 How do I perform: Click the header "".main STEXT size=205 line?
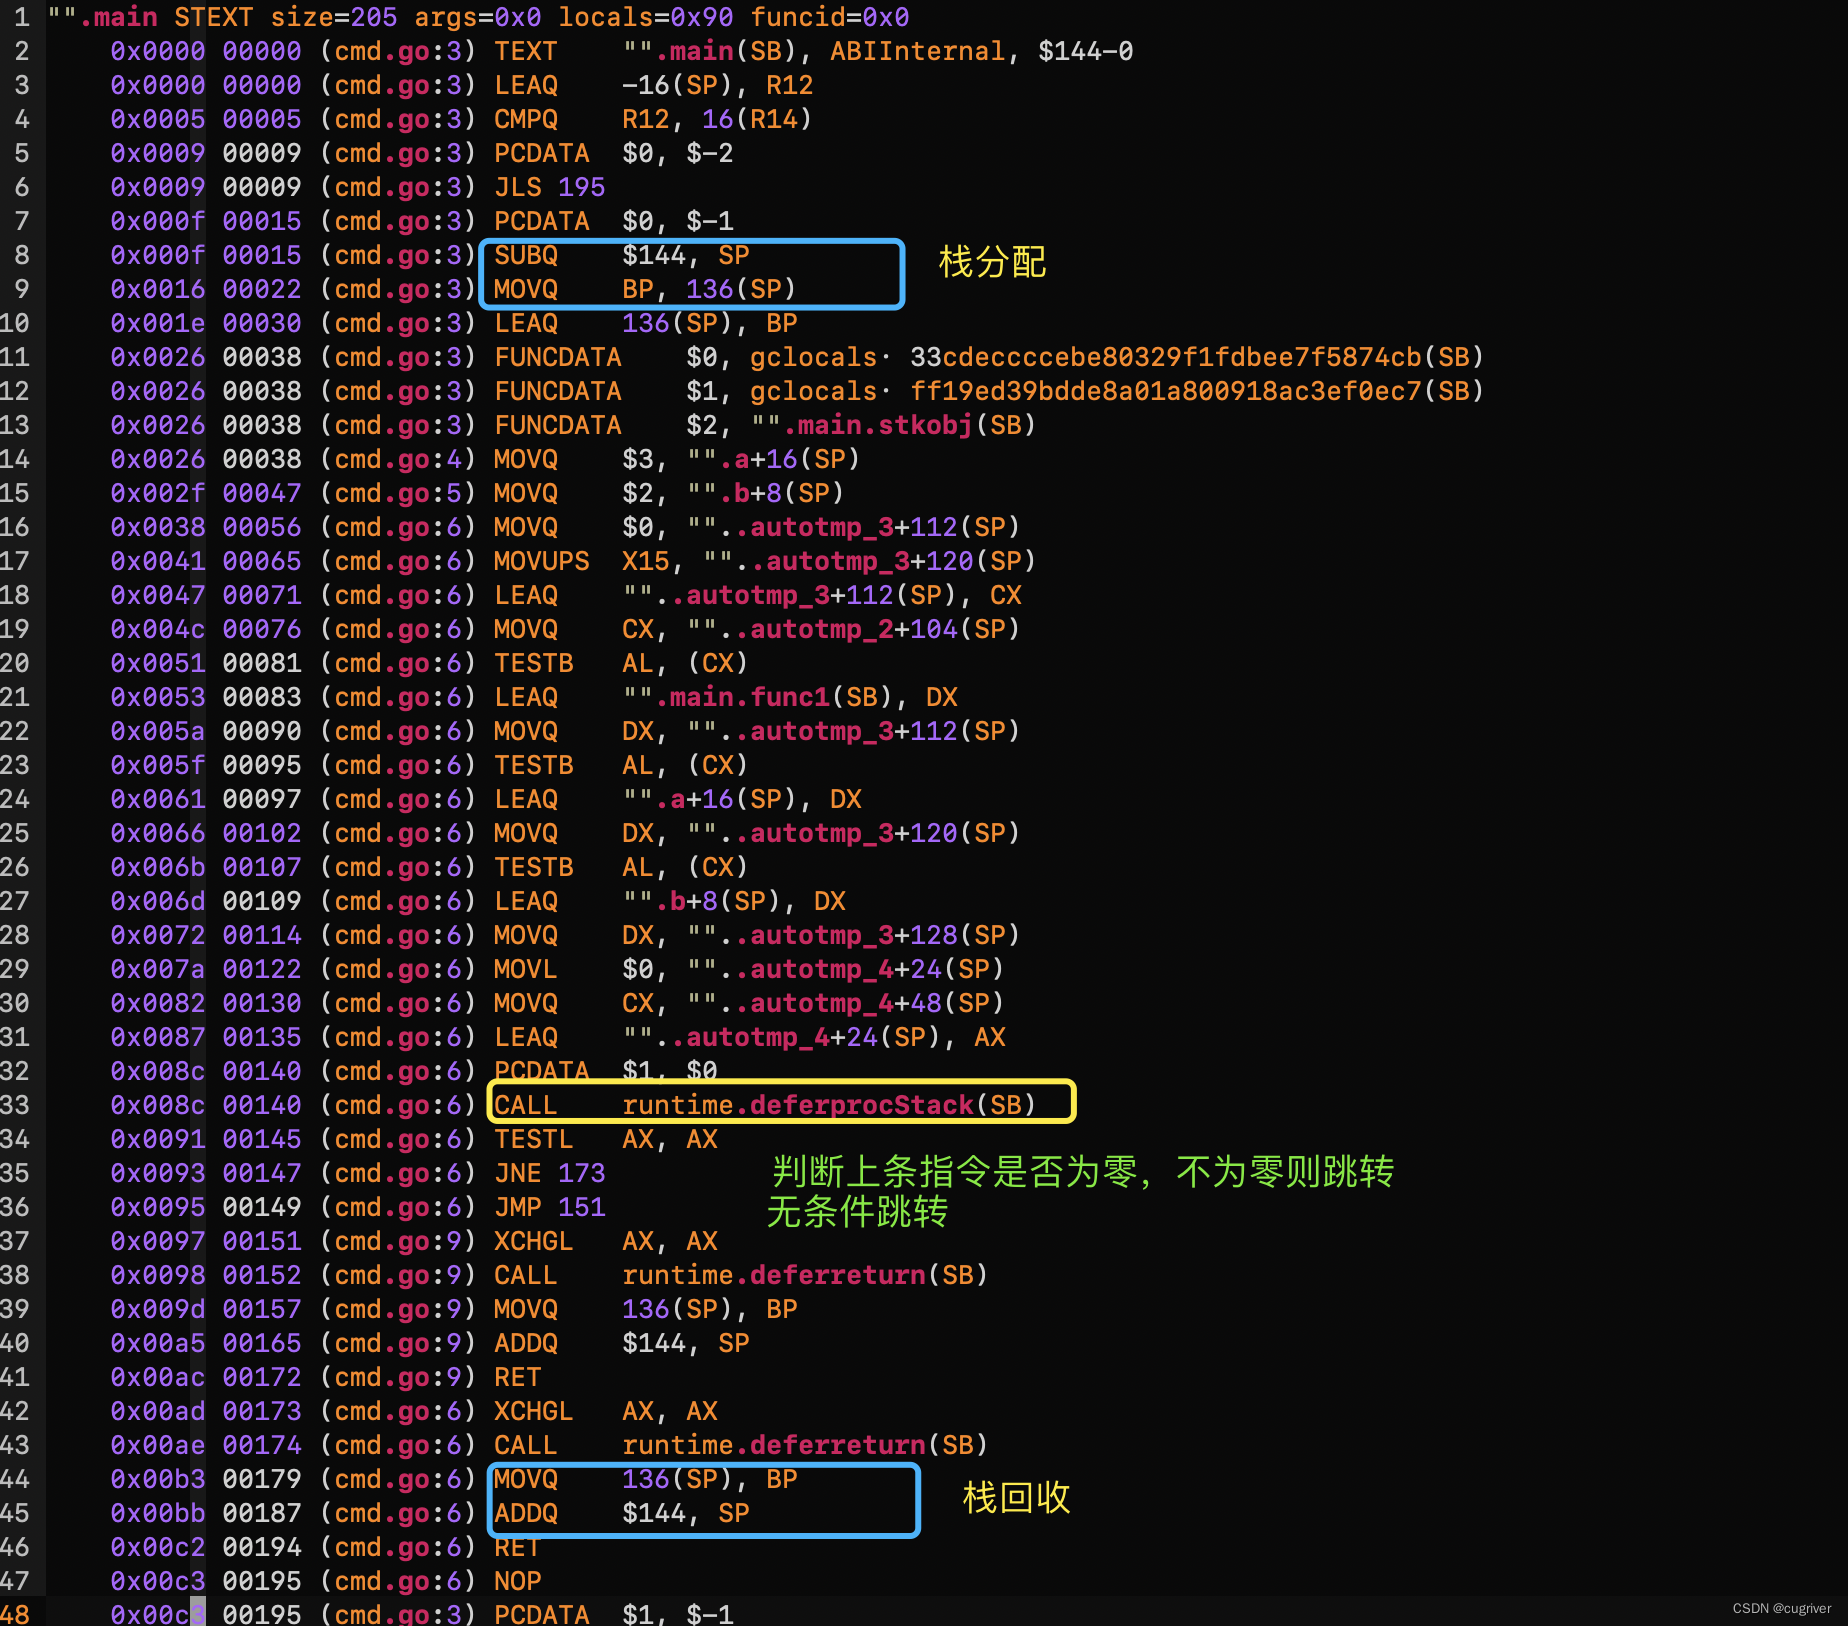479,17
